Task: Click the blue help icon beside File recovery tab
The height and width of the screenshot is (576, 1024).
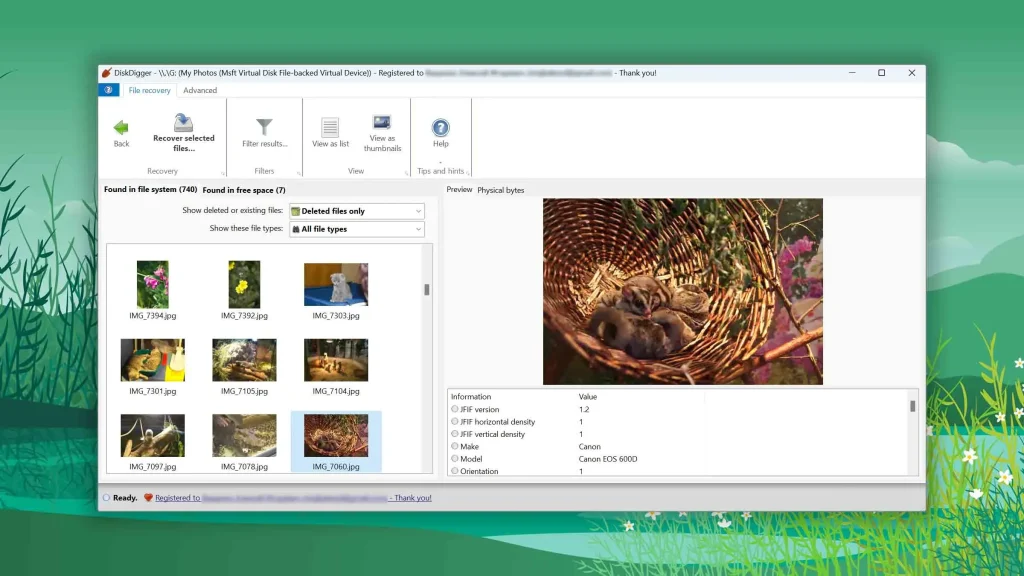Action: point(109,90)
